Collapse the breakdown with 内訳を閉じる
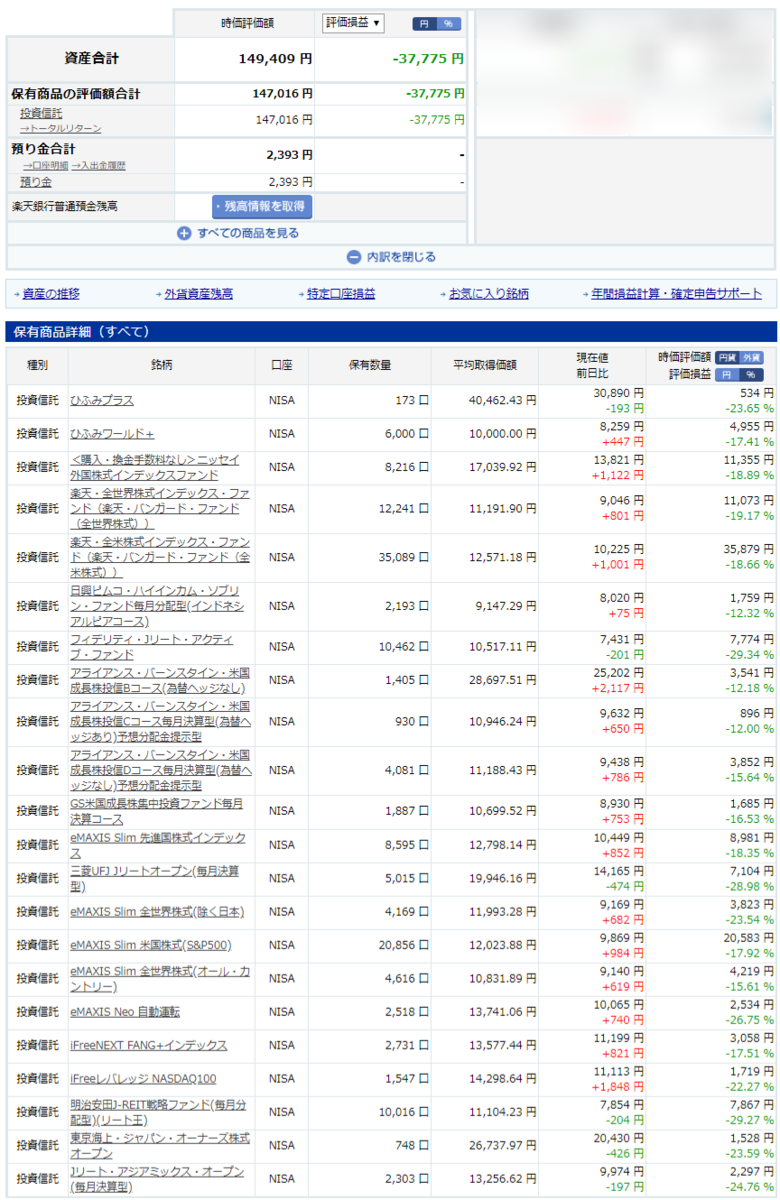Image resolution: width=780 pixels, height=1200 pixels. pyautogui.click(x=391, y=257)
